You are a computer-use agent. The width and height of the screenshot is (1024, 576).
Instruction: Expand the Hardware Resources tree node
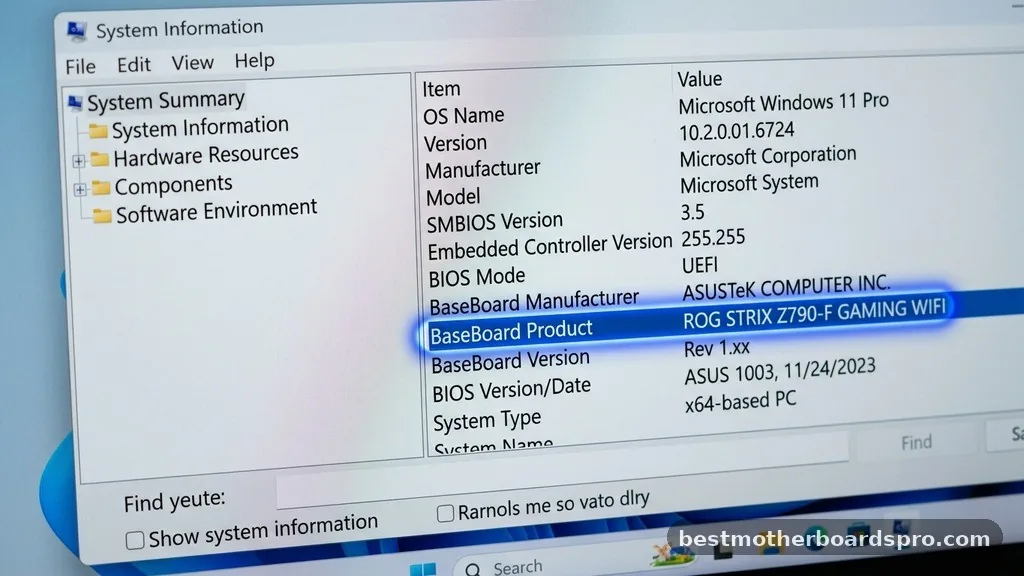pos(78,161)
